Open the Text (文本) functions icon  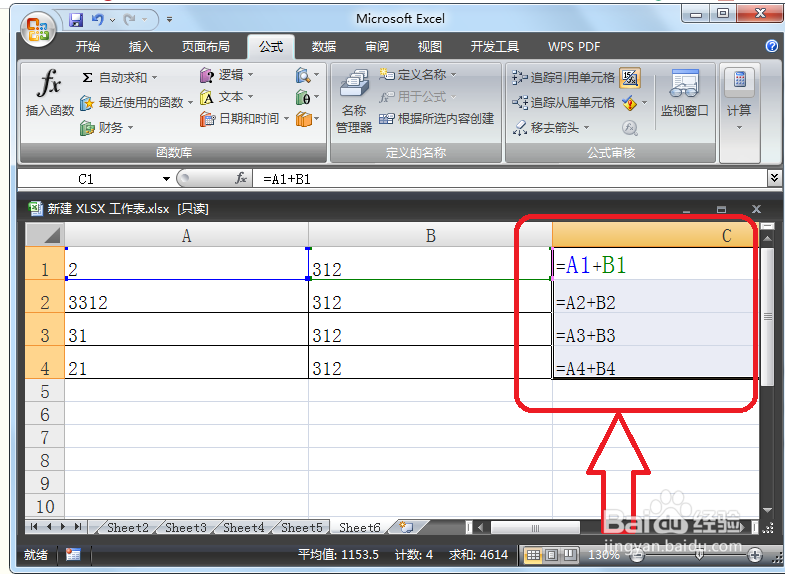pos(206,97)
